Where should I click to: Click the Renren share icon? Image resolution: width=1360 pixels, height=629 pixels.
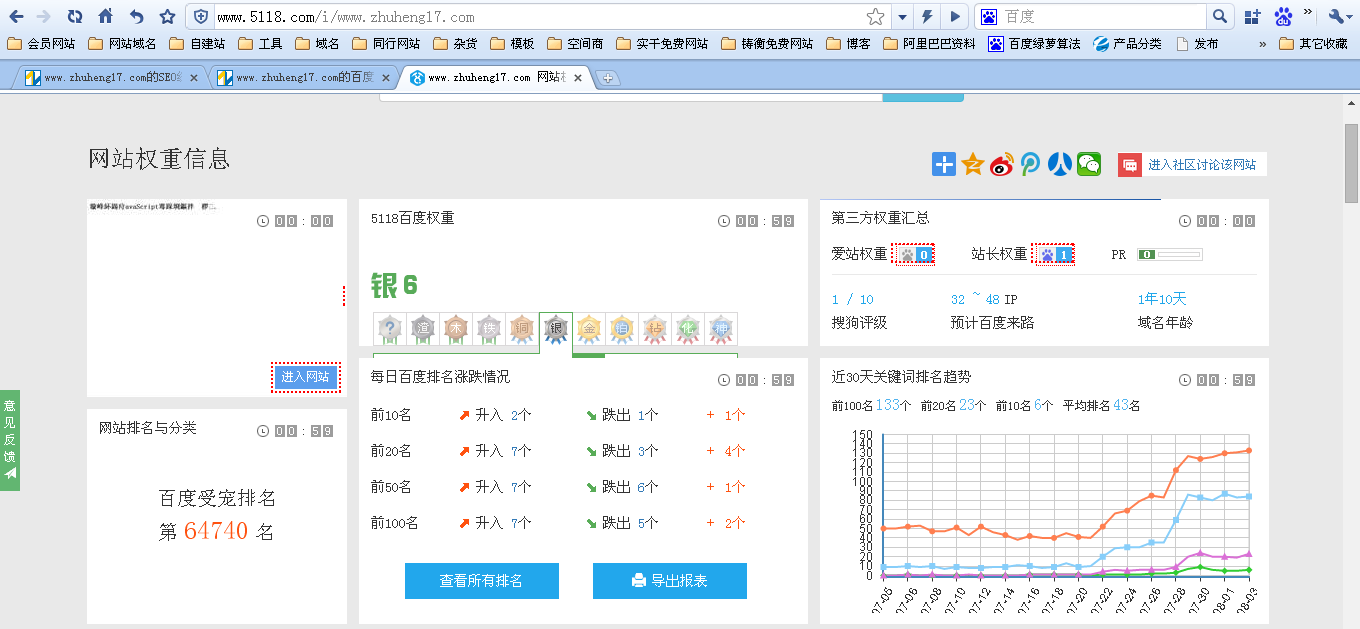(x=1060, y=165)
